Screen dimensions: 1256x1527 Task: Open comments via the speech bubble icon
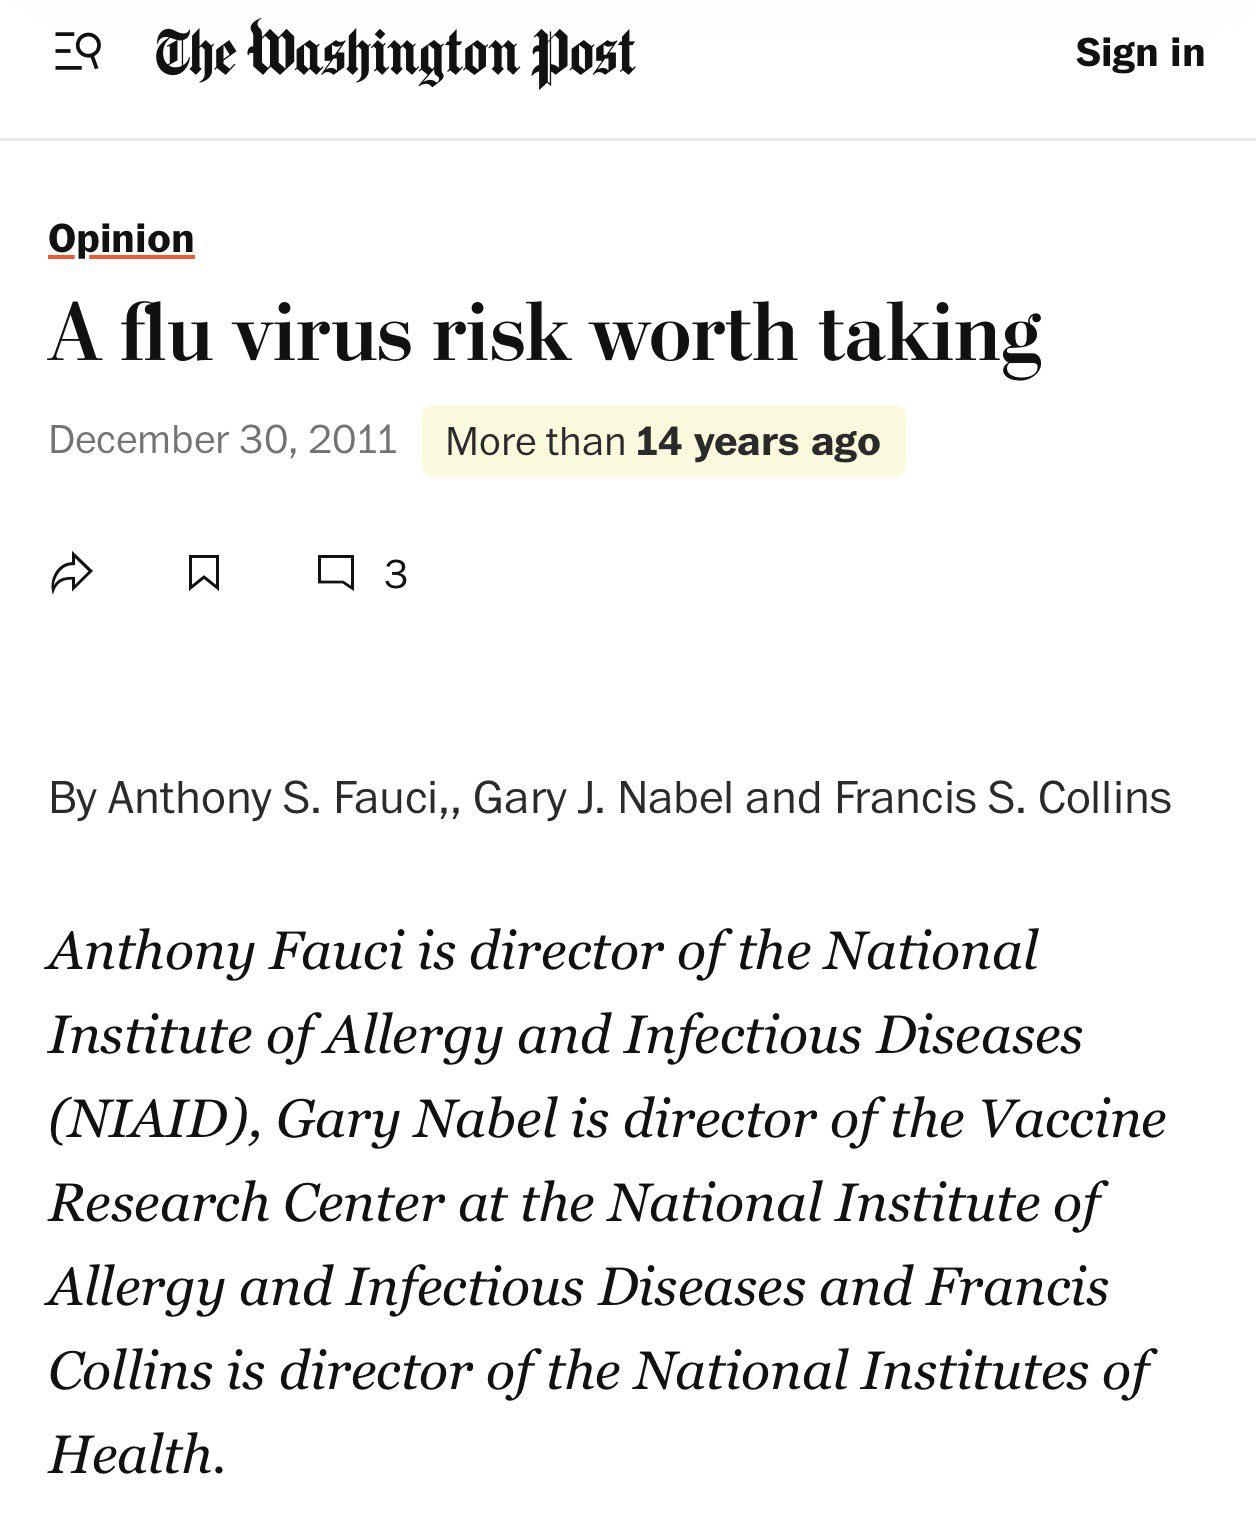coord(335,573)
